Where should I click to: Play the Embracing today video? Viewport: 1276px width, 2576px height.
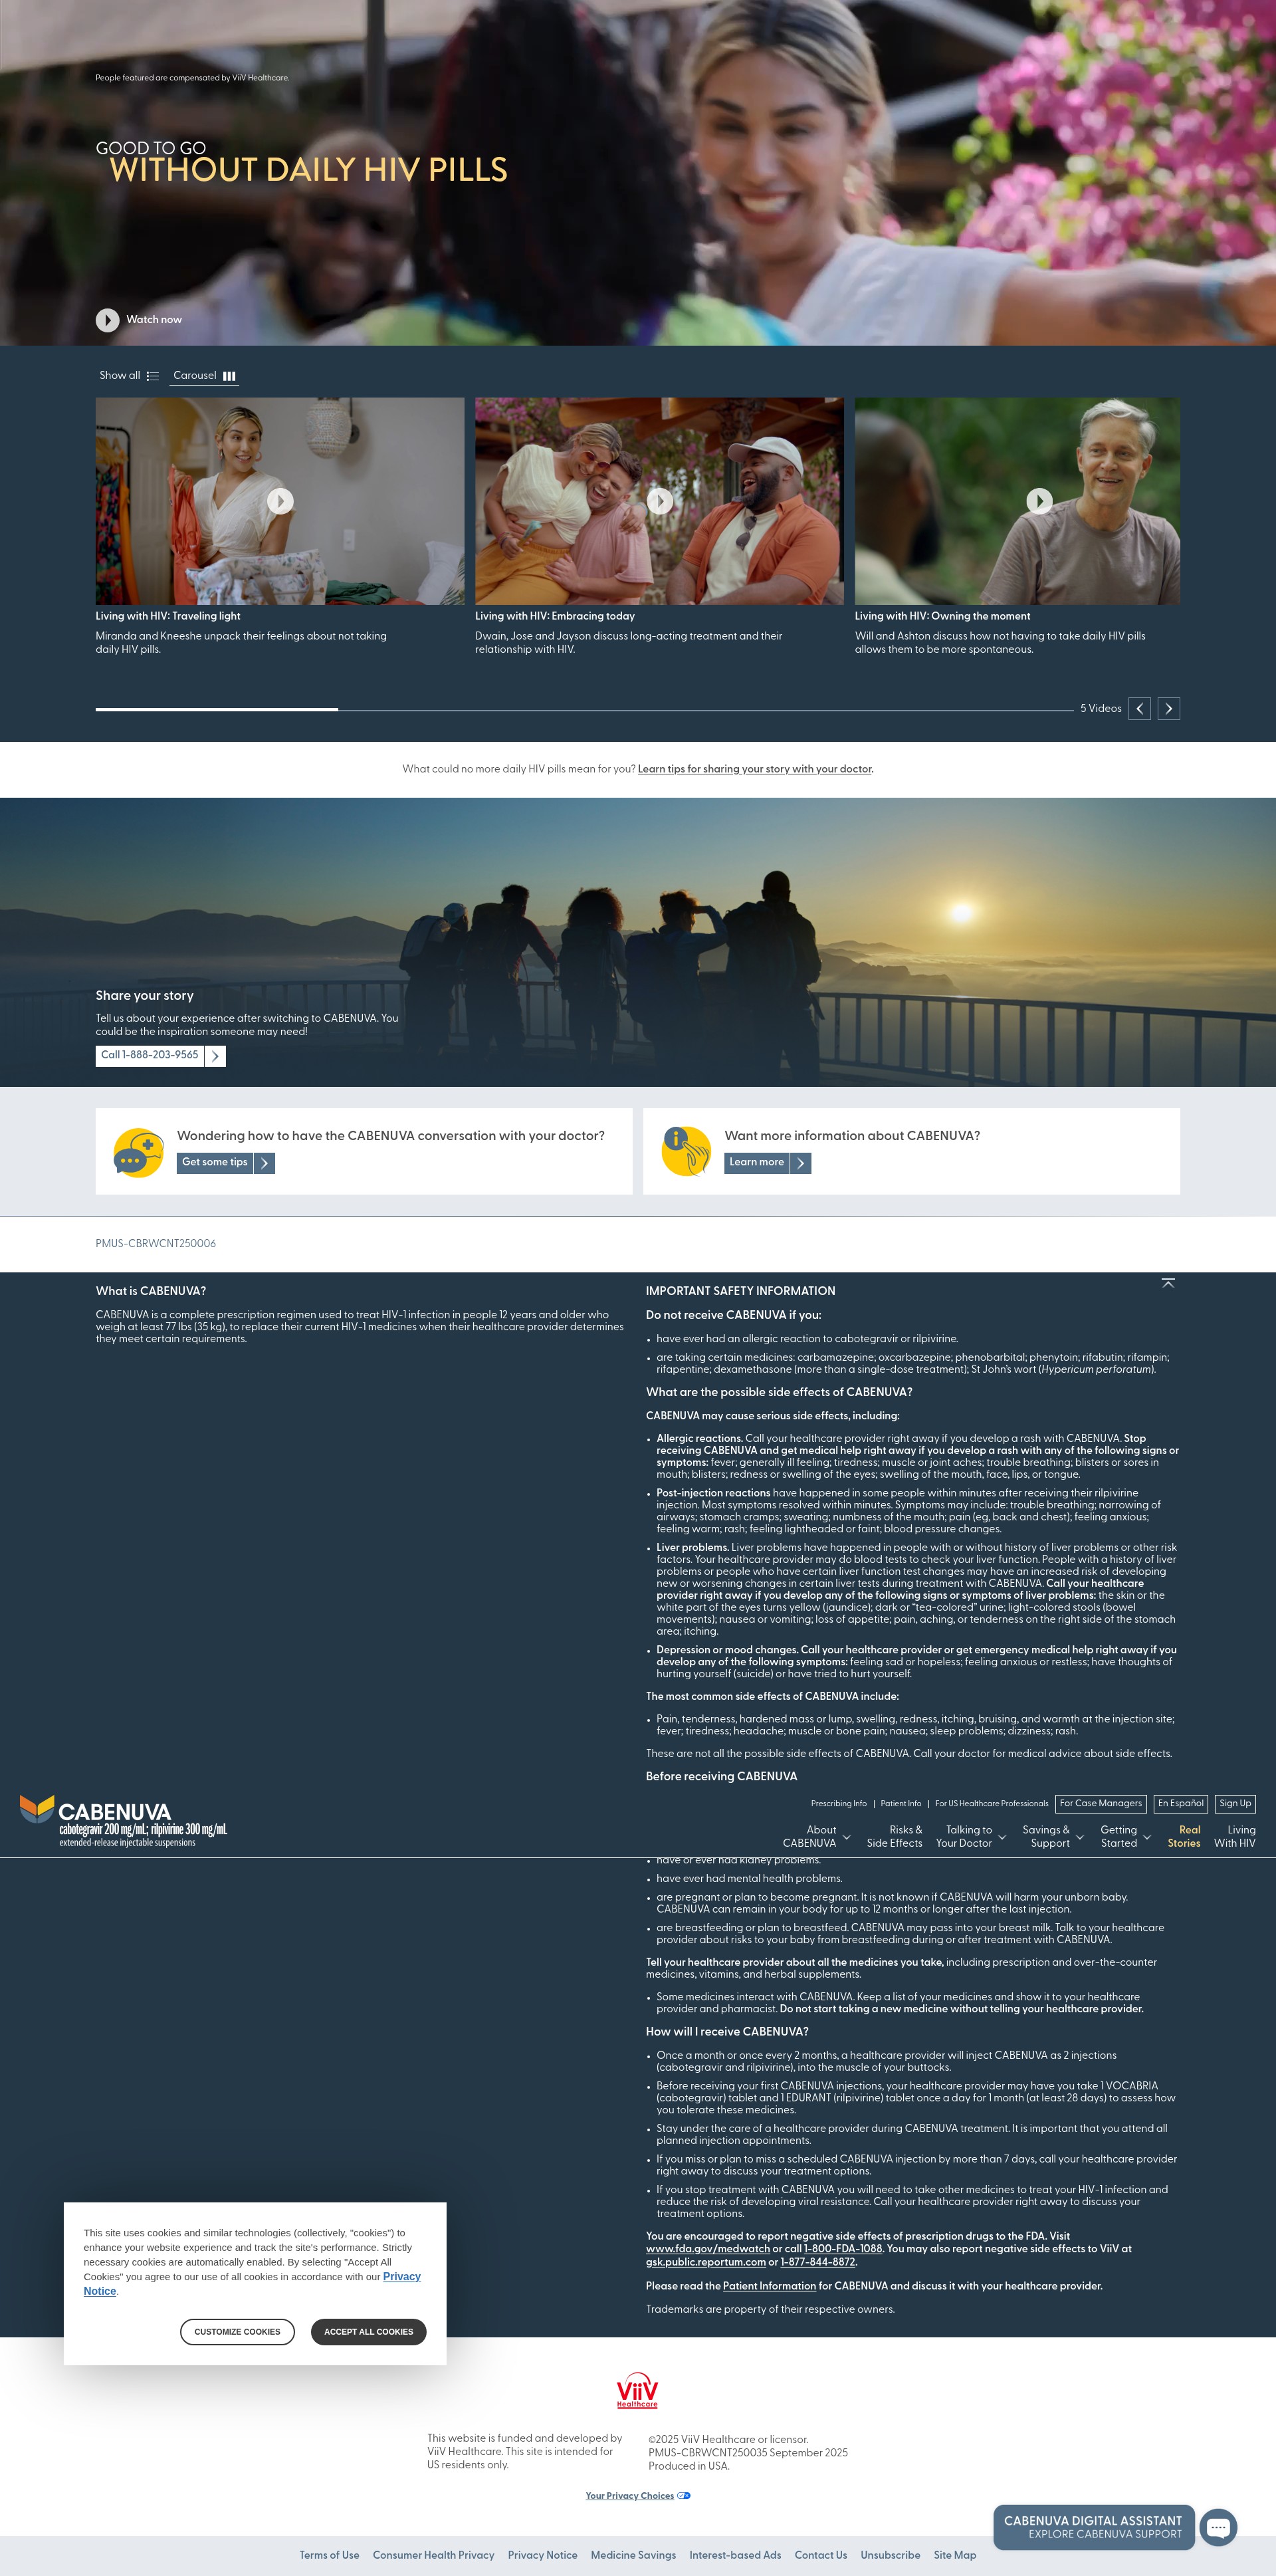[x=660, y=501]
